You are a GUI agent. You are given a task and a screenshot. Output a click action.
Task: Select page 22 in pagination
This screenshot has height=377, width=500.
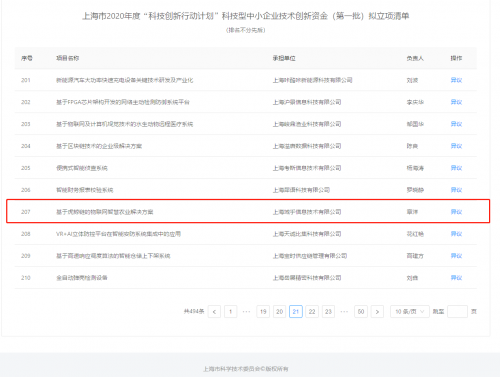(312, 312)
